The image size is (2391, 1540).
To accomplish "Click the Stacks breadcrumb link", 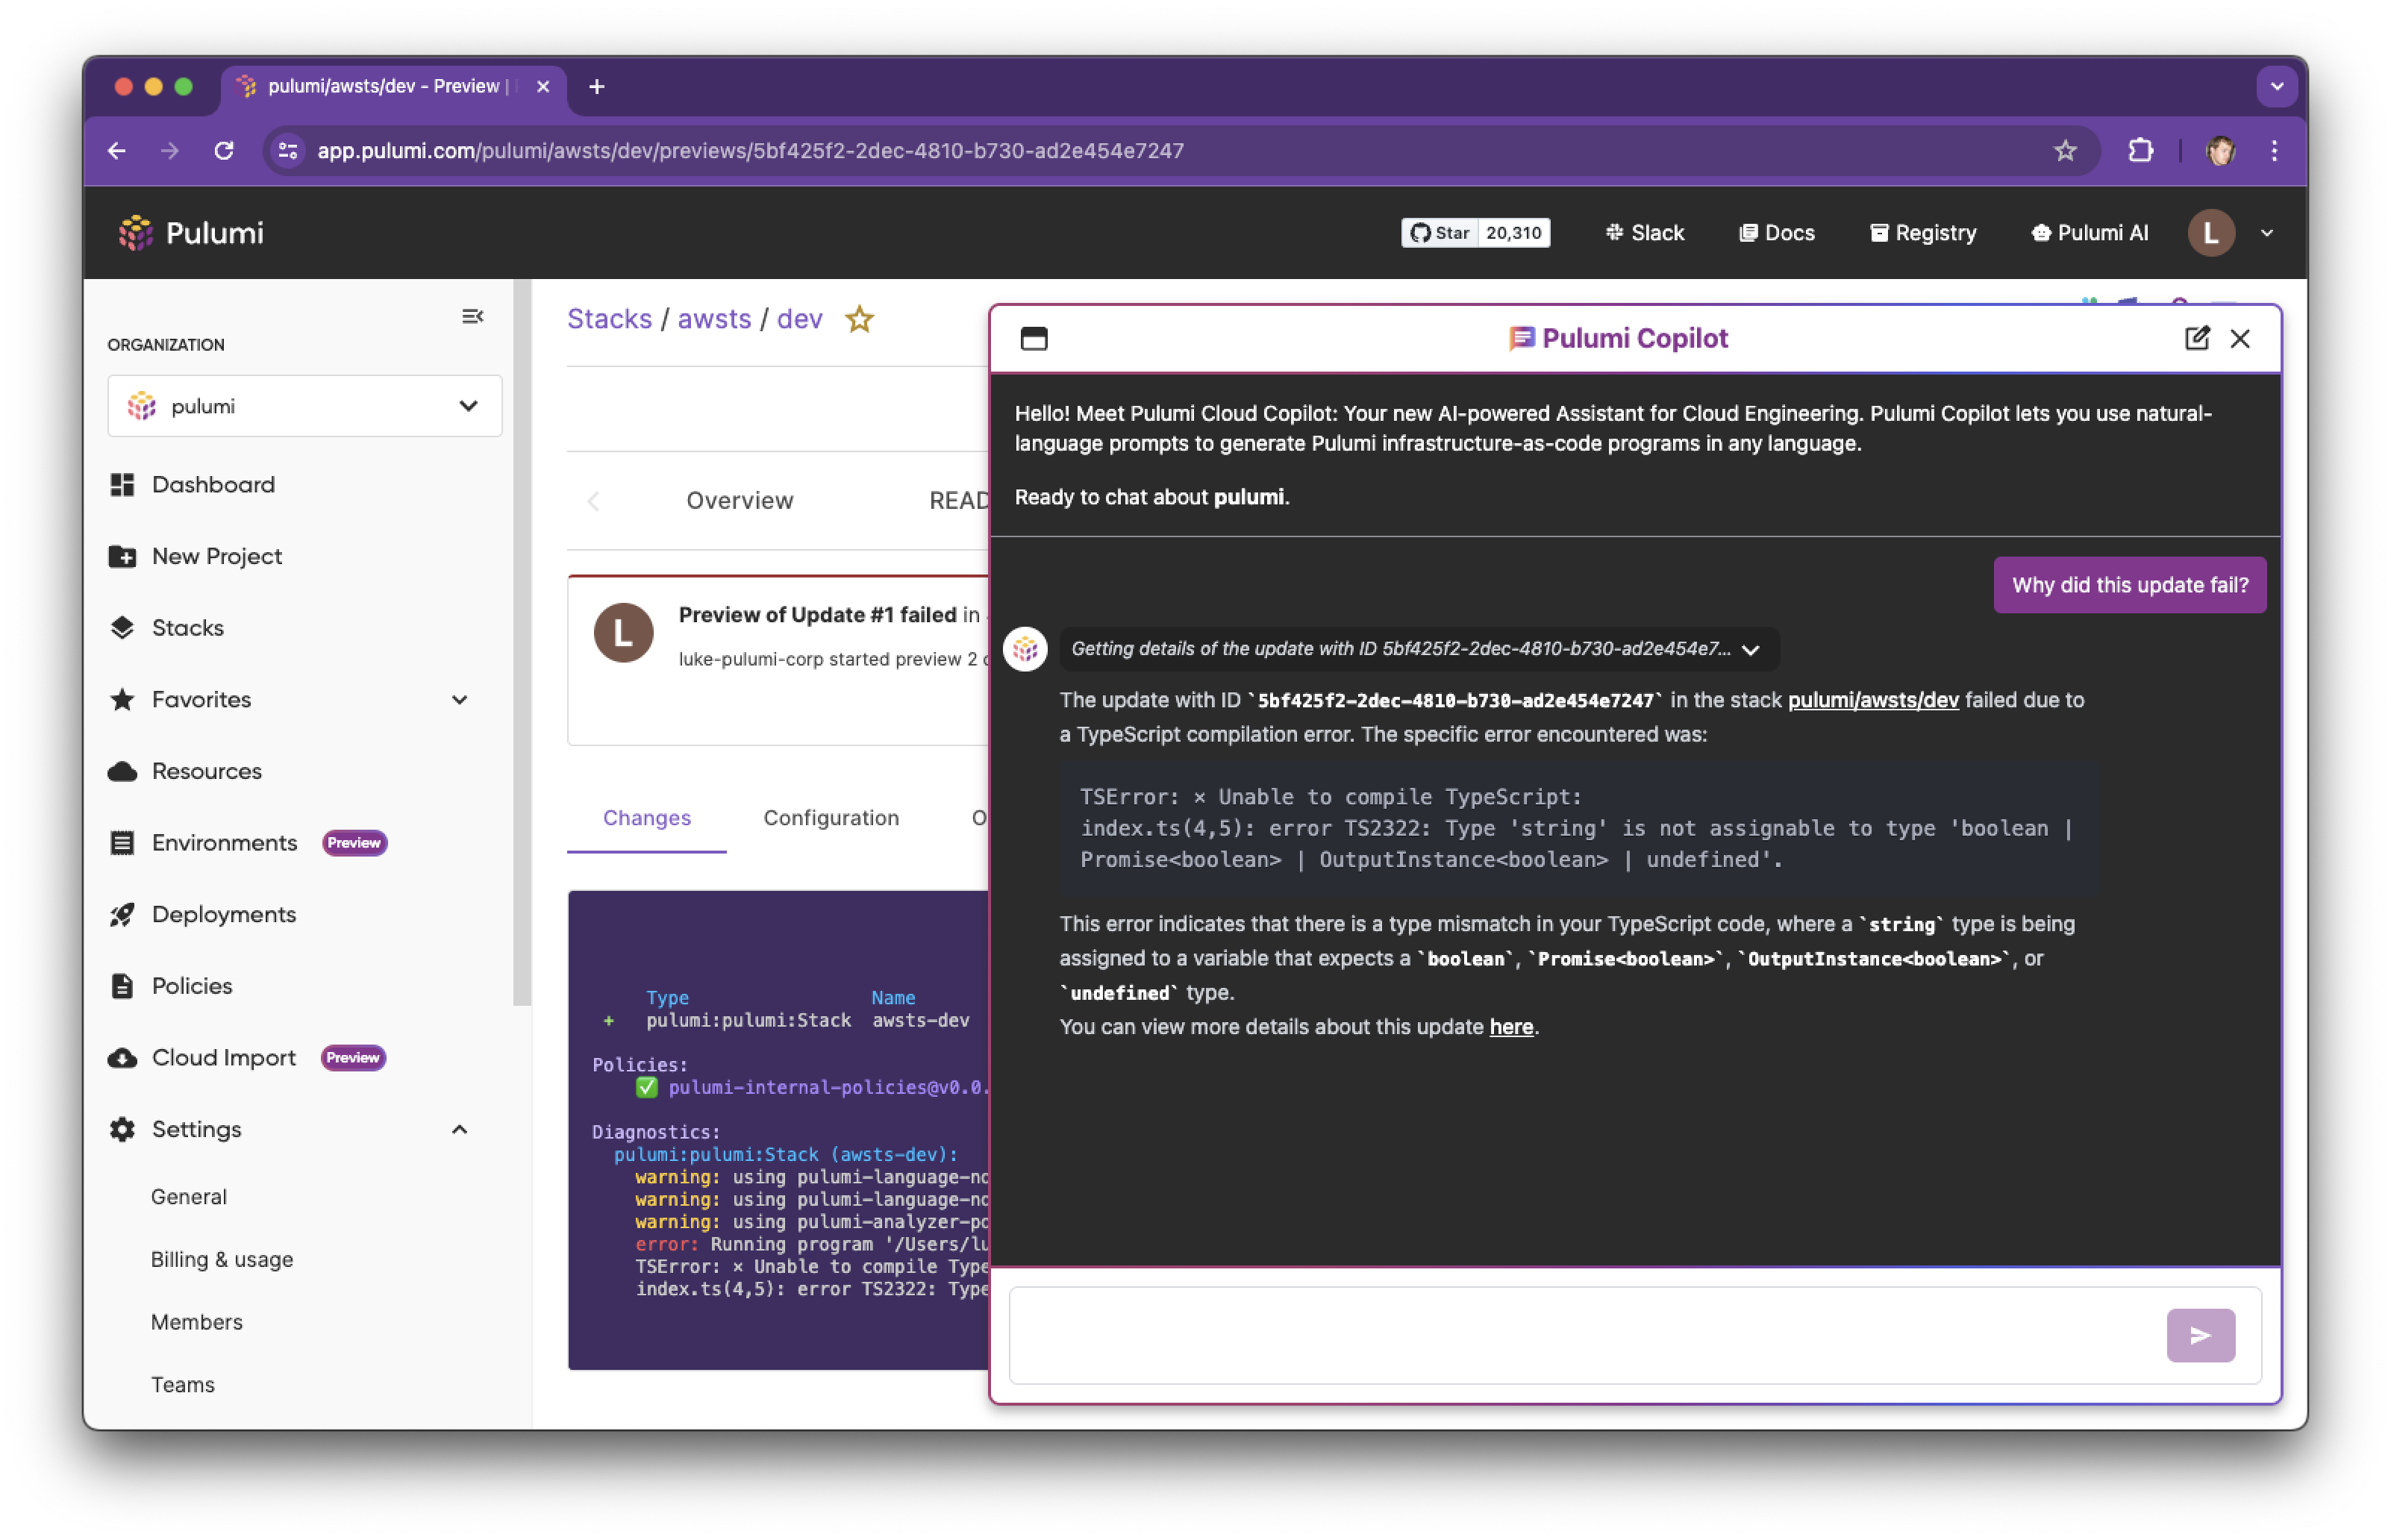I will (609, 319).
